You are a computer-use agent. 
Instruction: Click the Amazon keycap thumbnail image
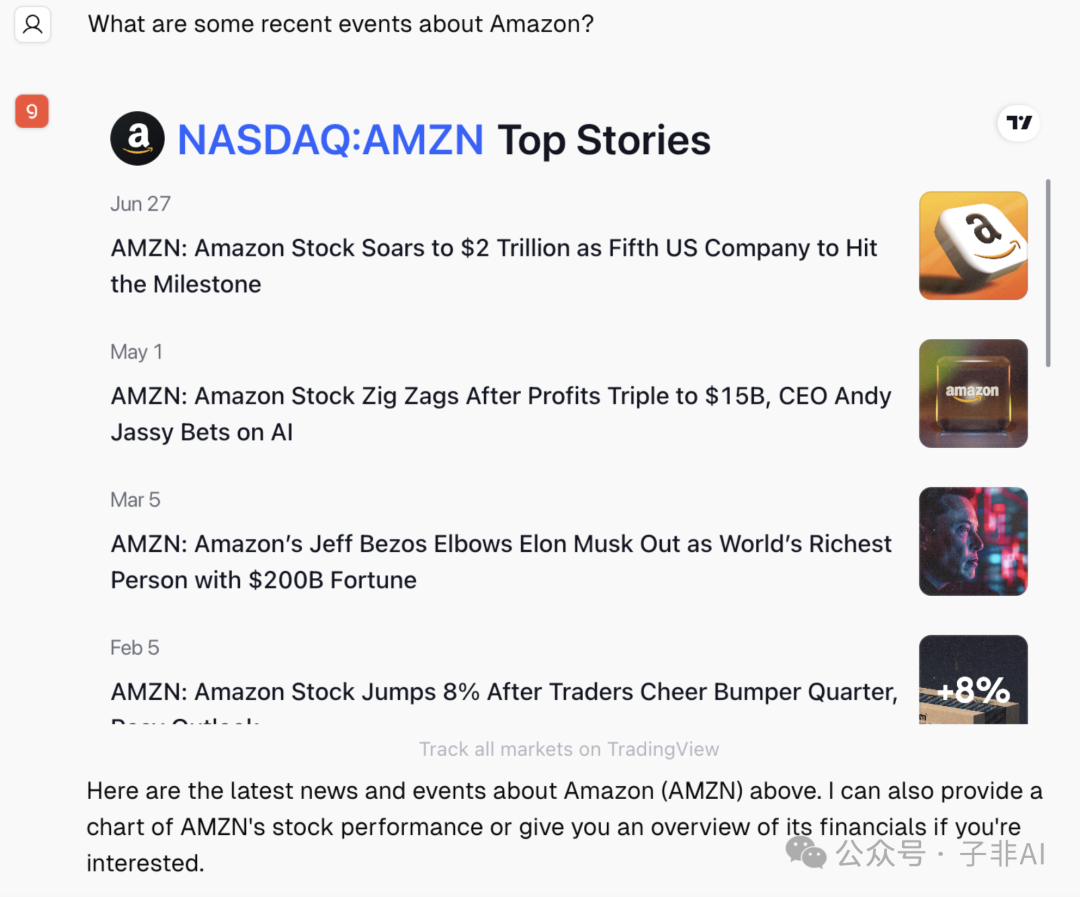[973, 245]
